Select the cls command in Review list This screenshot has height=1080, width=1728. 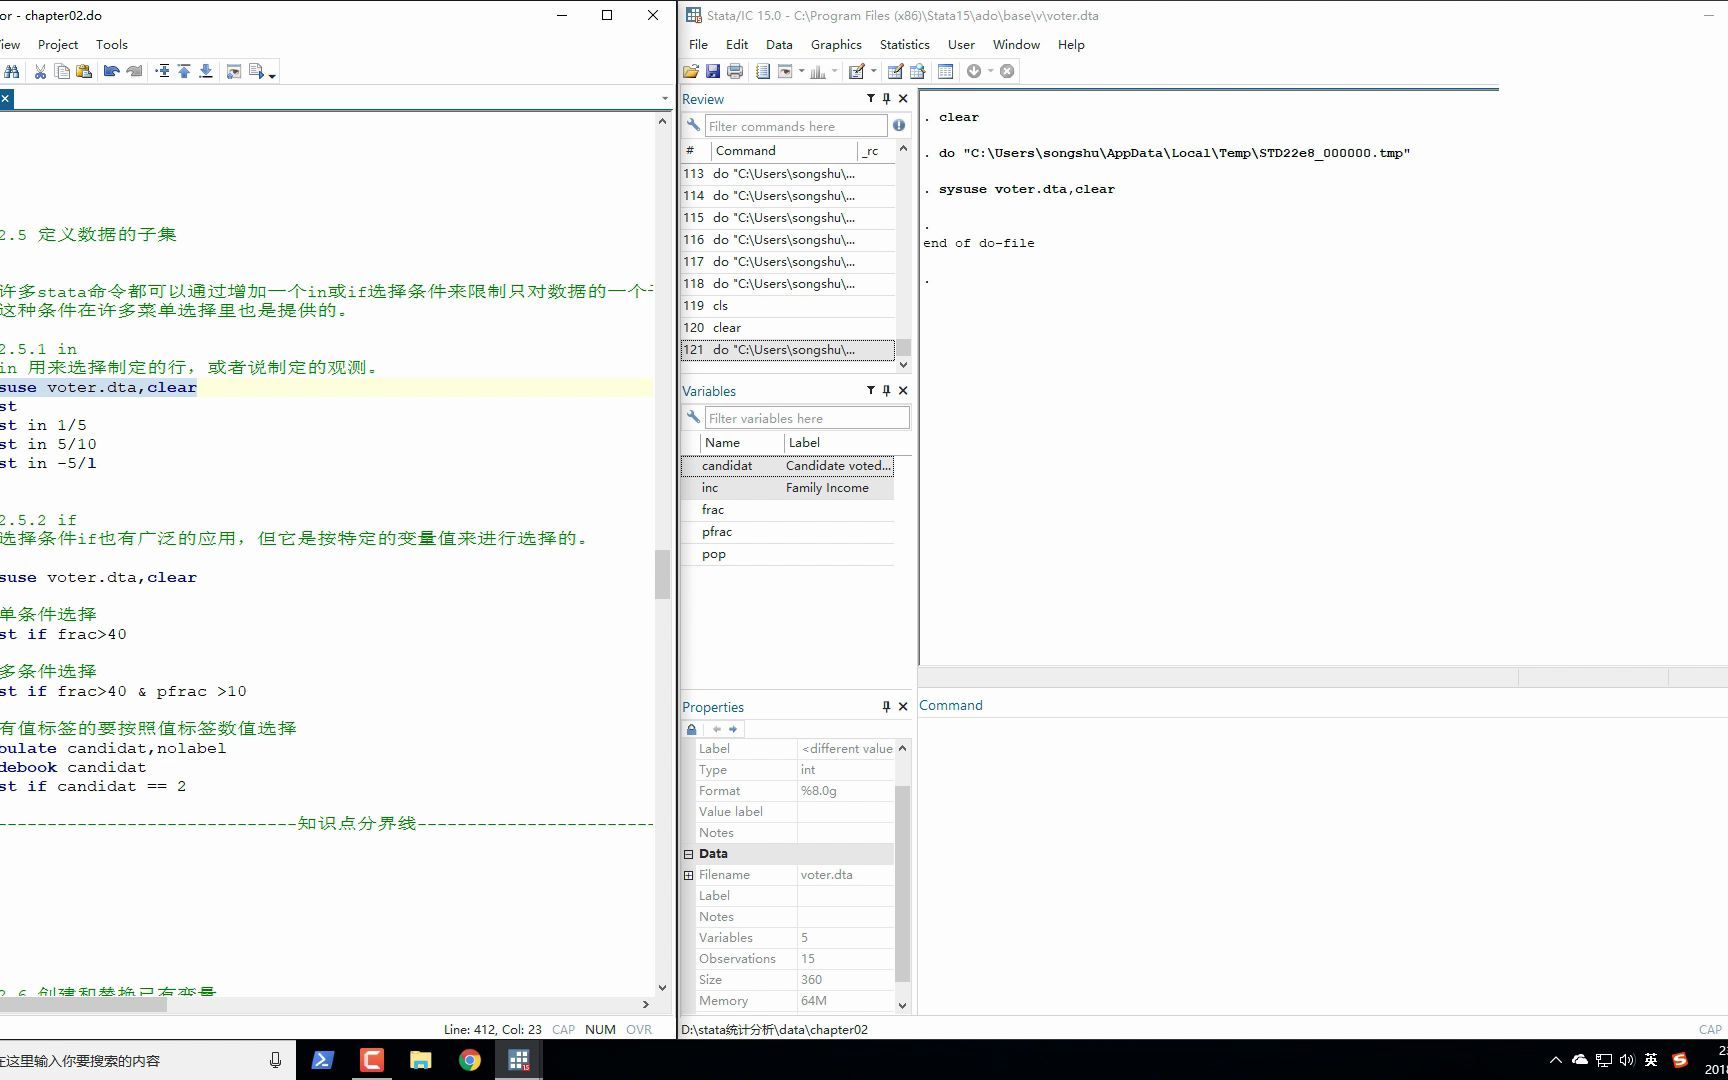click(x=788, y=306)
